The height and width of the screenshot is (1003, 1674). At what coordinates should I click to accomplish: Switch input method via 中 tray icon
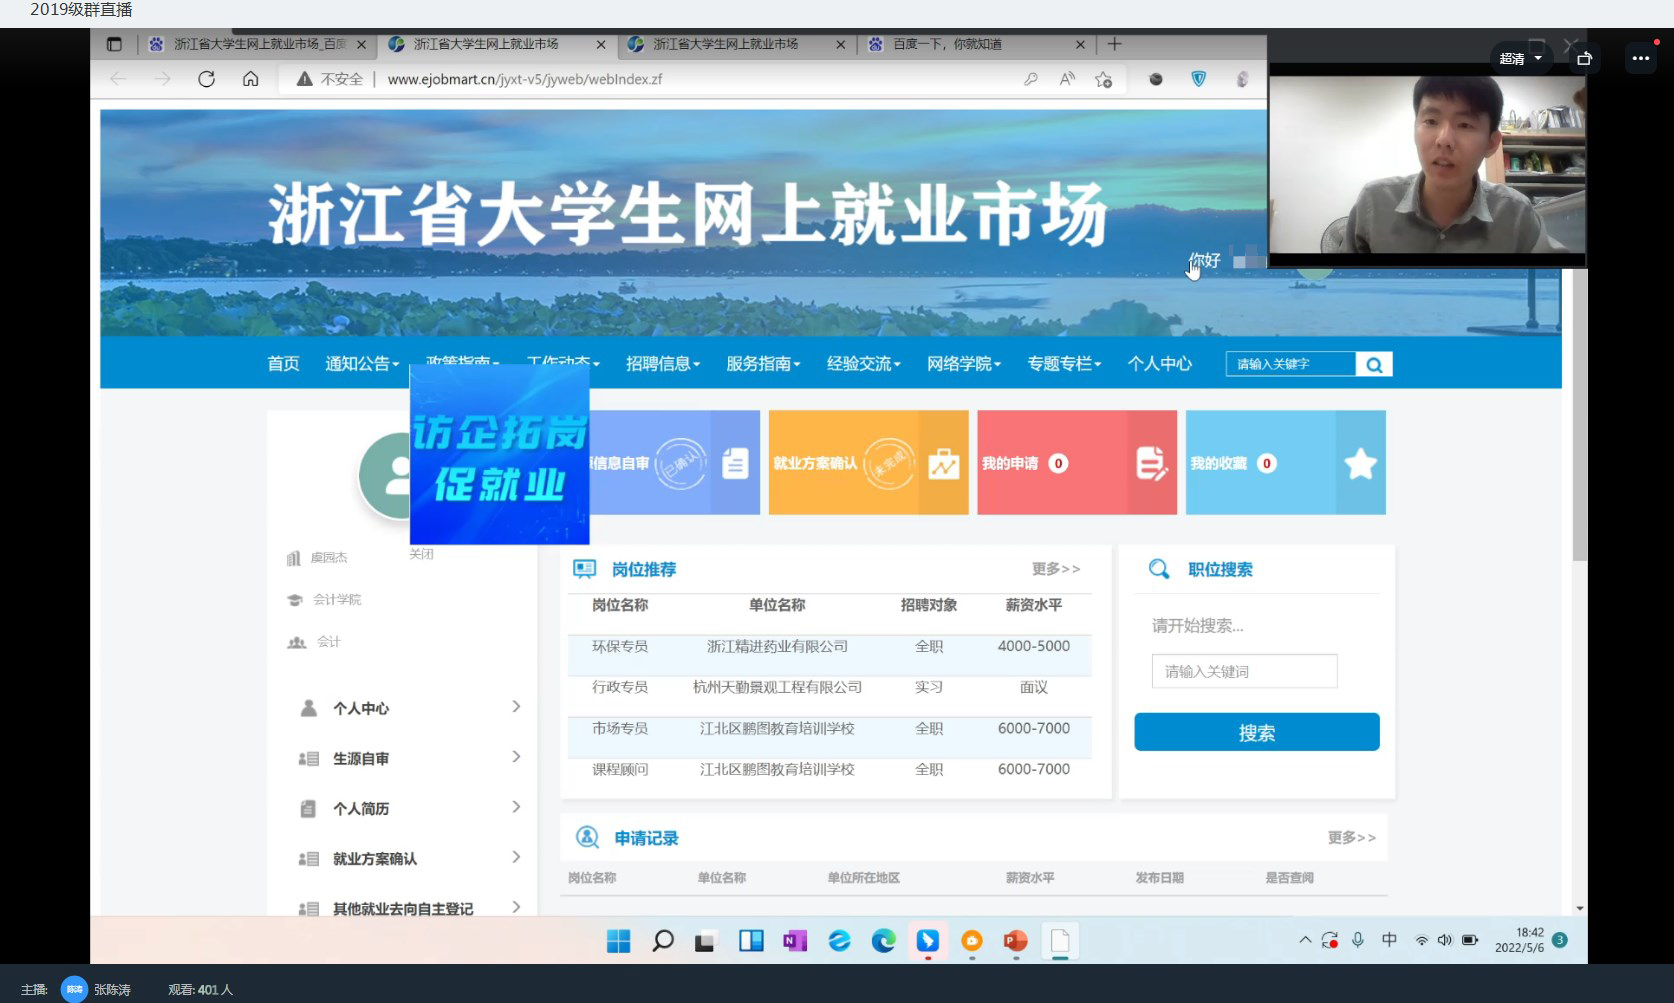(x=1389, y=940)
